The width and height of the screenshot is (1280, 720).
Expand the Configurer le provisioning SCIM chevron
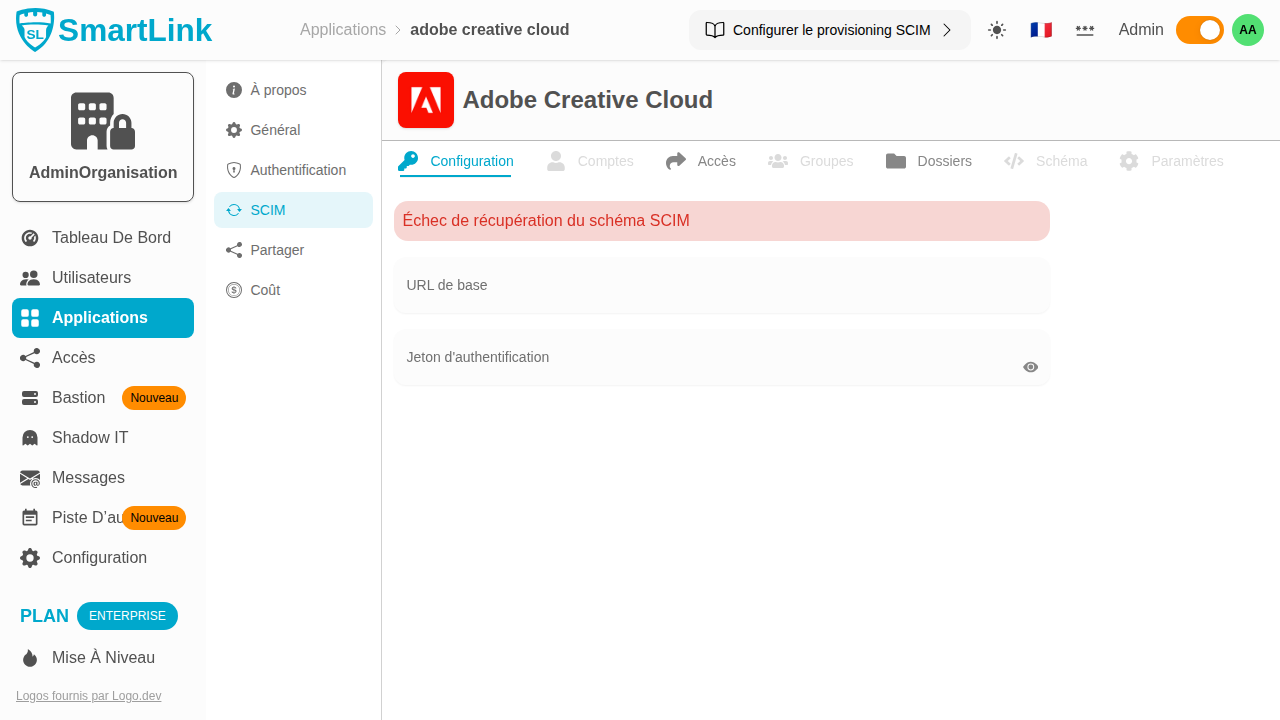(x=946, y=30)
